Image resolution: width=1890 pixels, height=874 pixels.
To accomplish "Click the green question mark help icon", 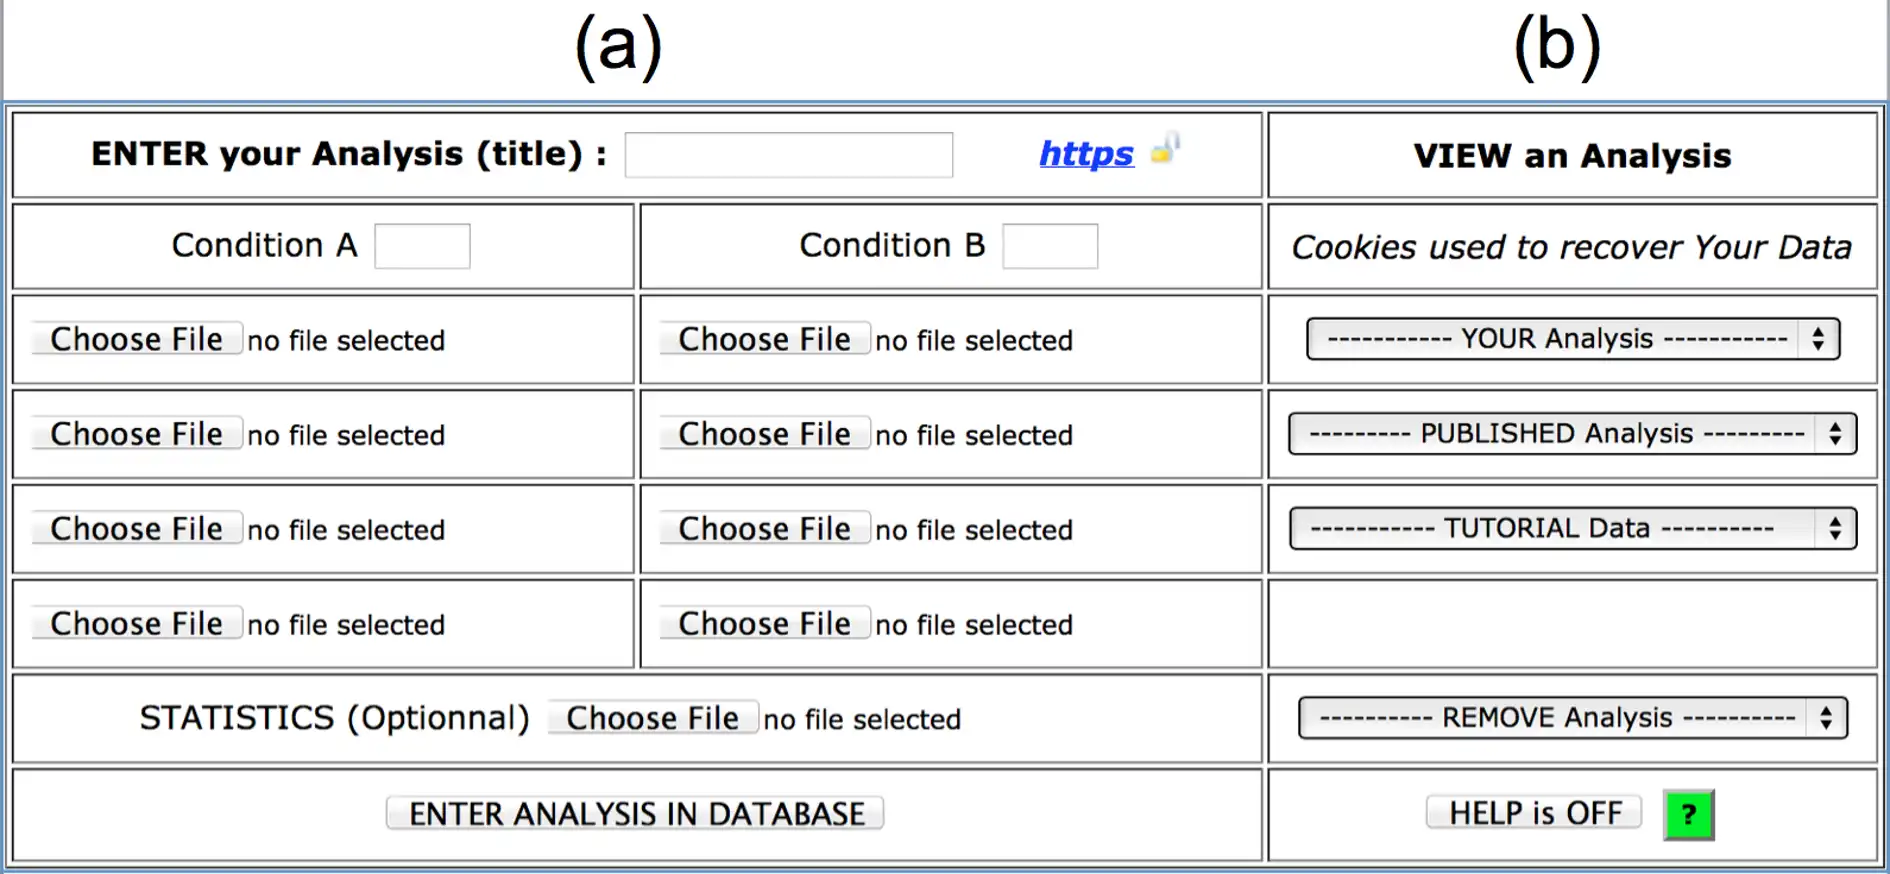I will click(1688, 815).
